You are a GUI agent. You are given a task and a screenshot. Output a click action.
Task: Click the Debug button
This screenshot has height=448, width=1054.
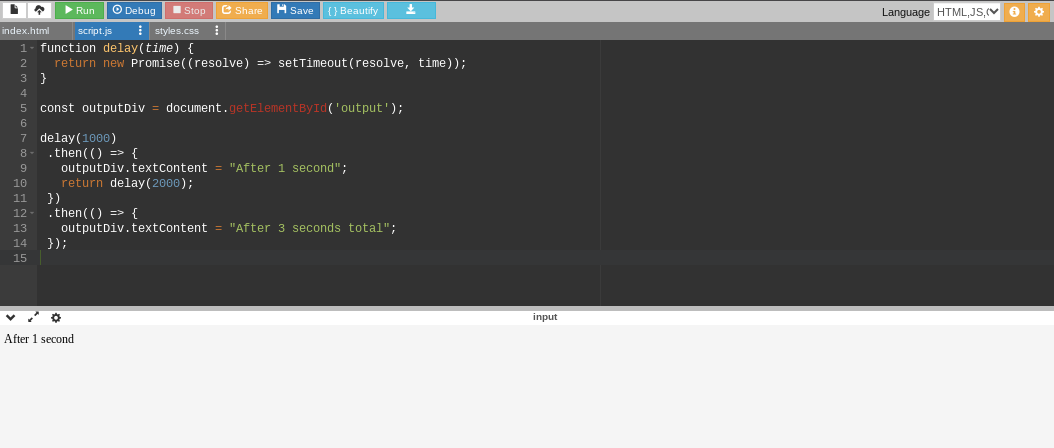click(134, 10)
